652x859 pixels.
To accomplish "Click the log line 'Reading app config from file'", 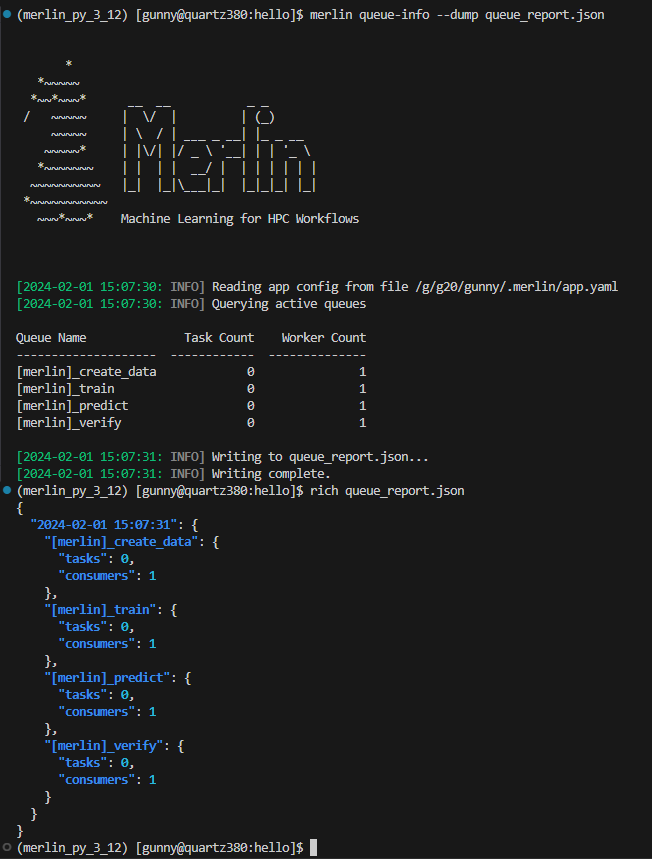I will click(310, 287).
